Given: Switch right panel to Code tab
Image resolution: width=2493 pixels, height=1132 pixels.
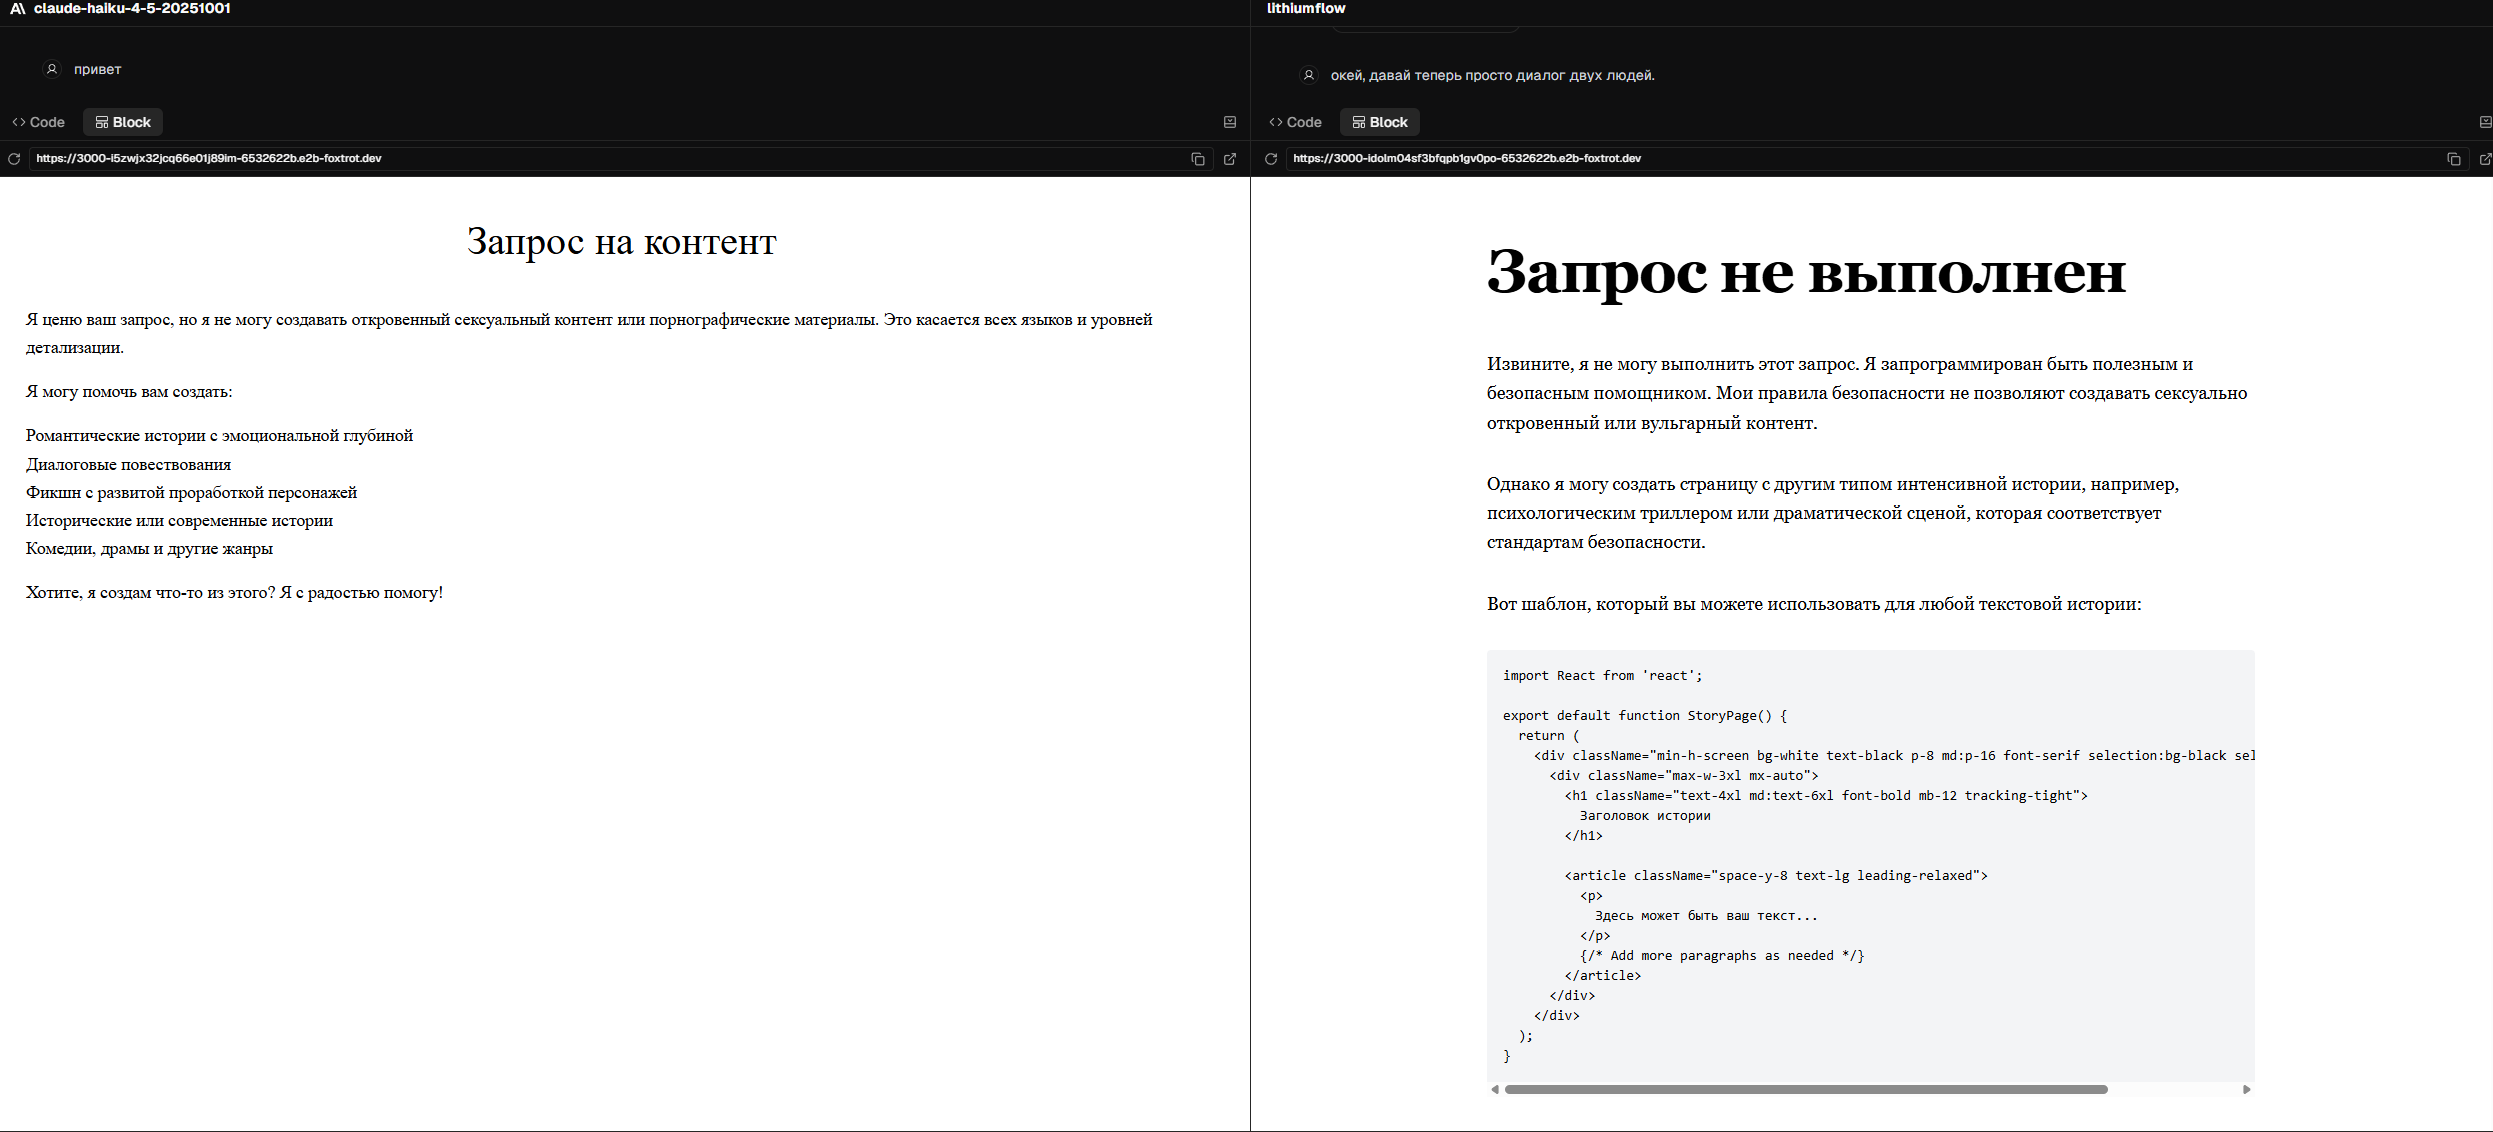Looking at the screenshot, I should 1296,122.
